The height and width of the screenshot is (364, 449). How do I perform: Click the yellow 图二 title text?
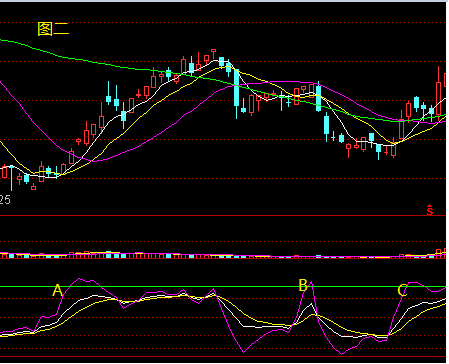[53, 29]
